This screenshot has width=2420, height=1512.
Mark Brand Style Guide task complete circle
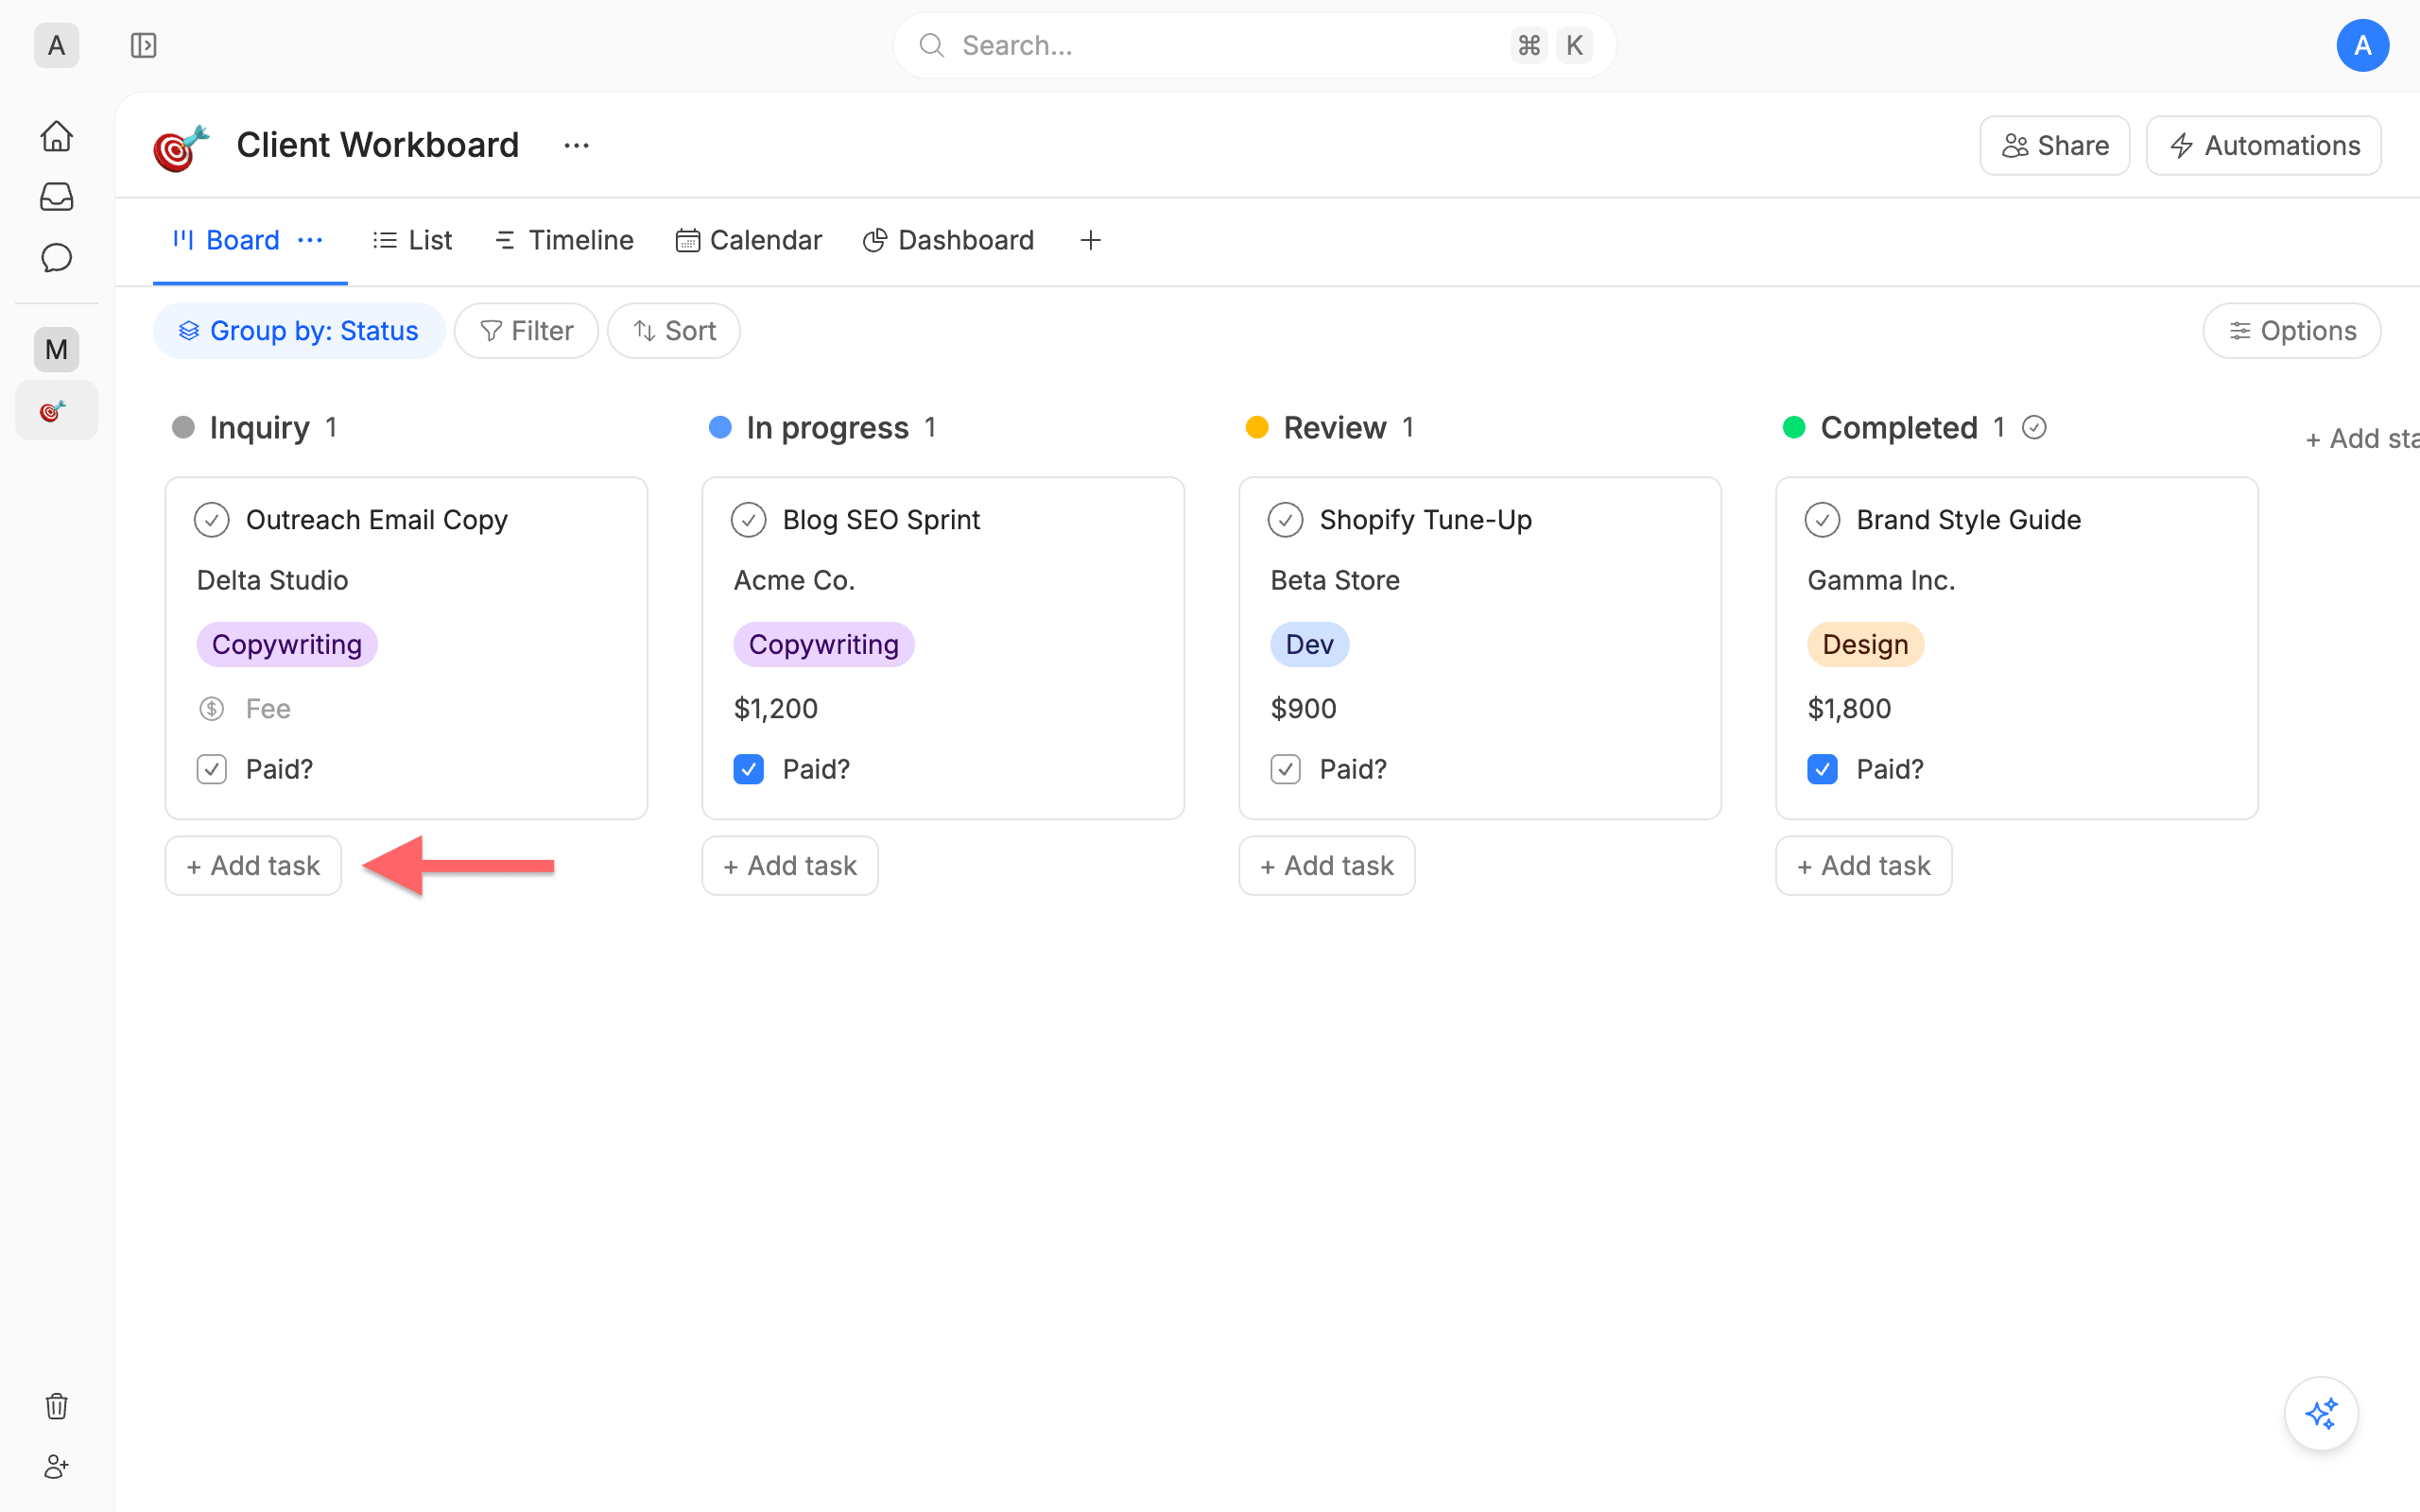[1823, 520]
